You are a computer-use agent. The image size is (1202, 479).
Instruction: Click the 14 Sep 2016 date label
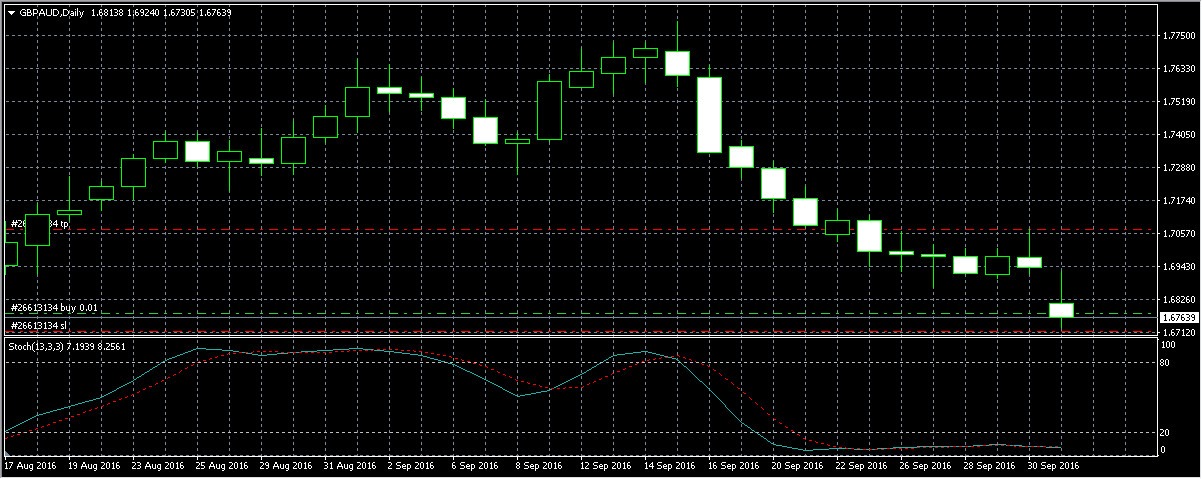(x=672, y=466)
